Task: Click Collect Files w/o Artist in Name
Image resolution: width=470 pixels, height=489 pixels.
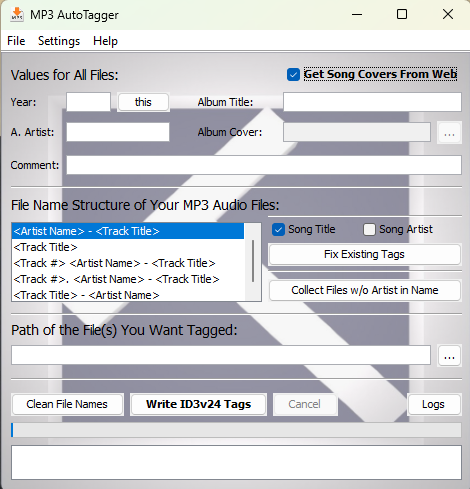Action: click(365, 290)
